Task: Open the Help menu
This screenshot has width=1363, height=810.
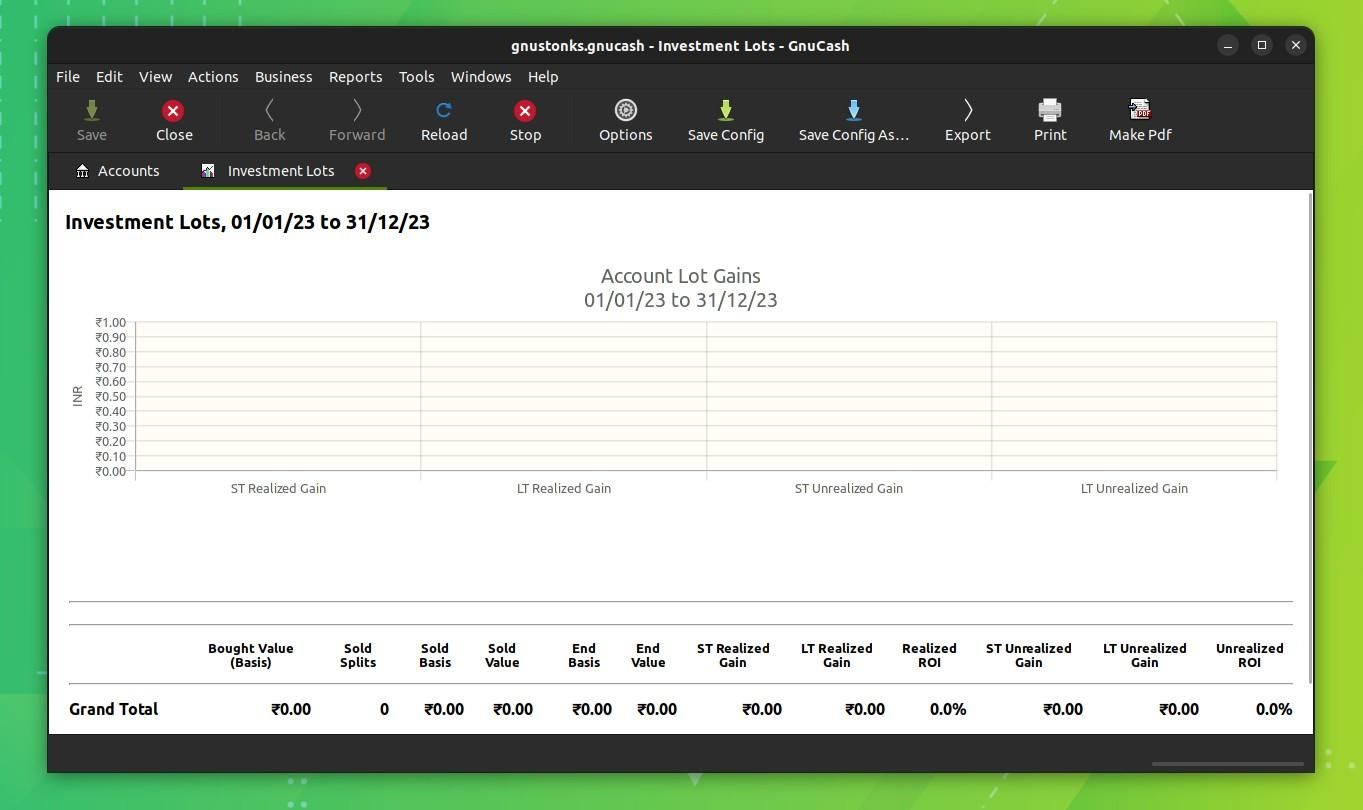Action: coord(542,76)
